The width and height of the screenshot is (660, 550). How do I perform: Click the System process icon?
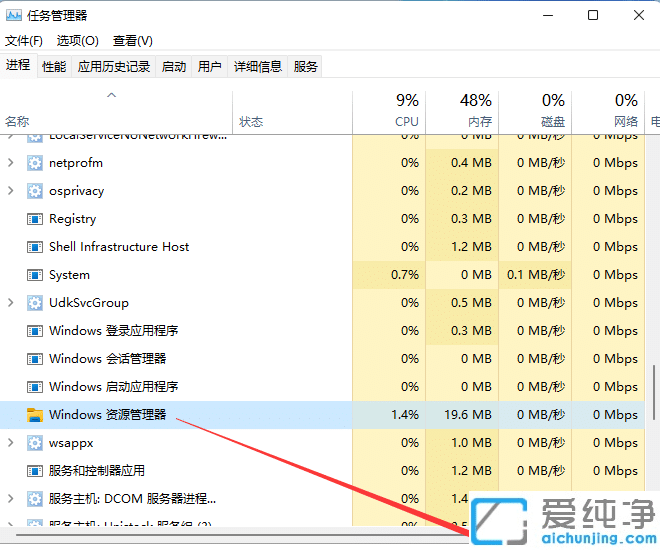coord(35,275)
